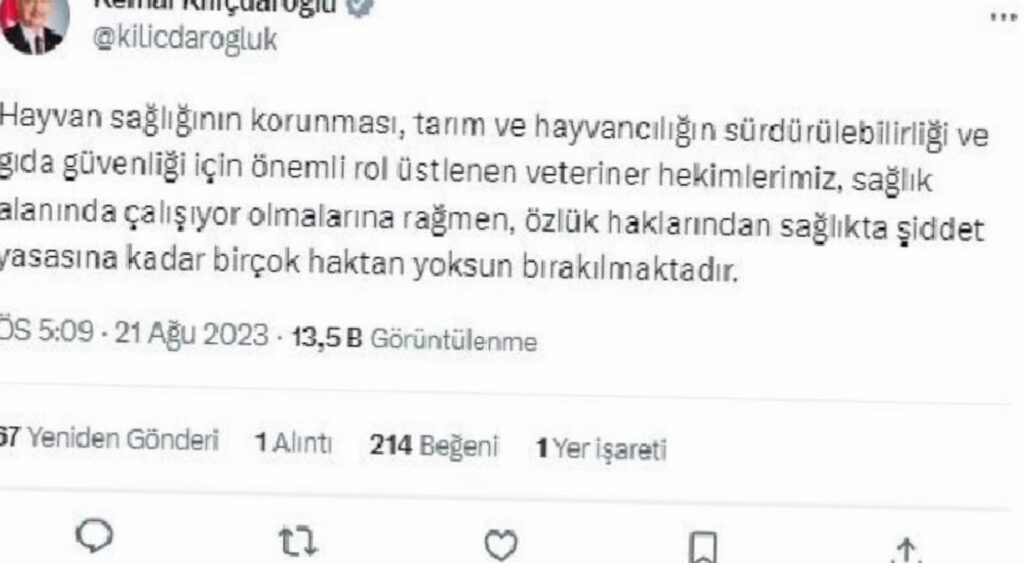Click the repost arrows icon
The image size is (1024, 563).
298,541
